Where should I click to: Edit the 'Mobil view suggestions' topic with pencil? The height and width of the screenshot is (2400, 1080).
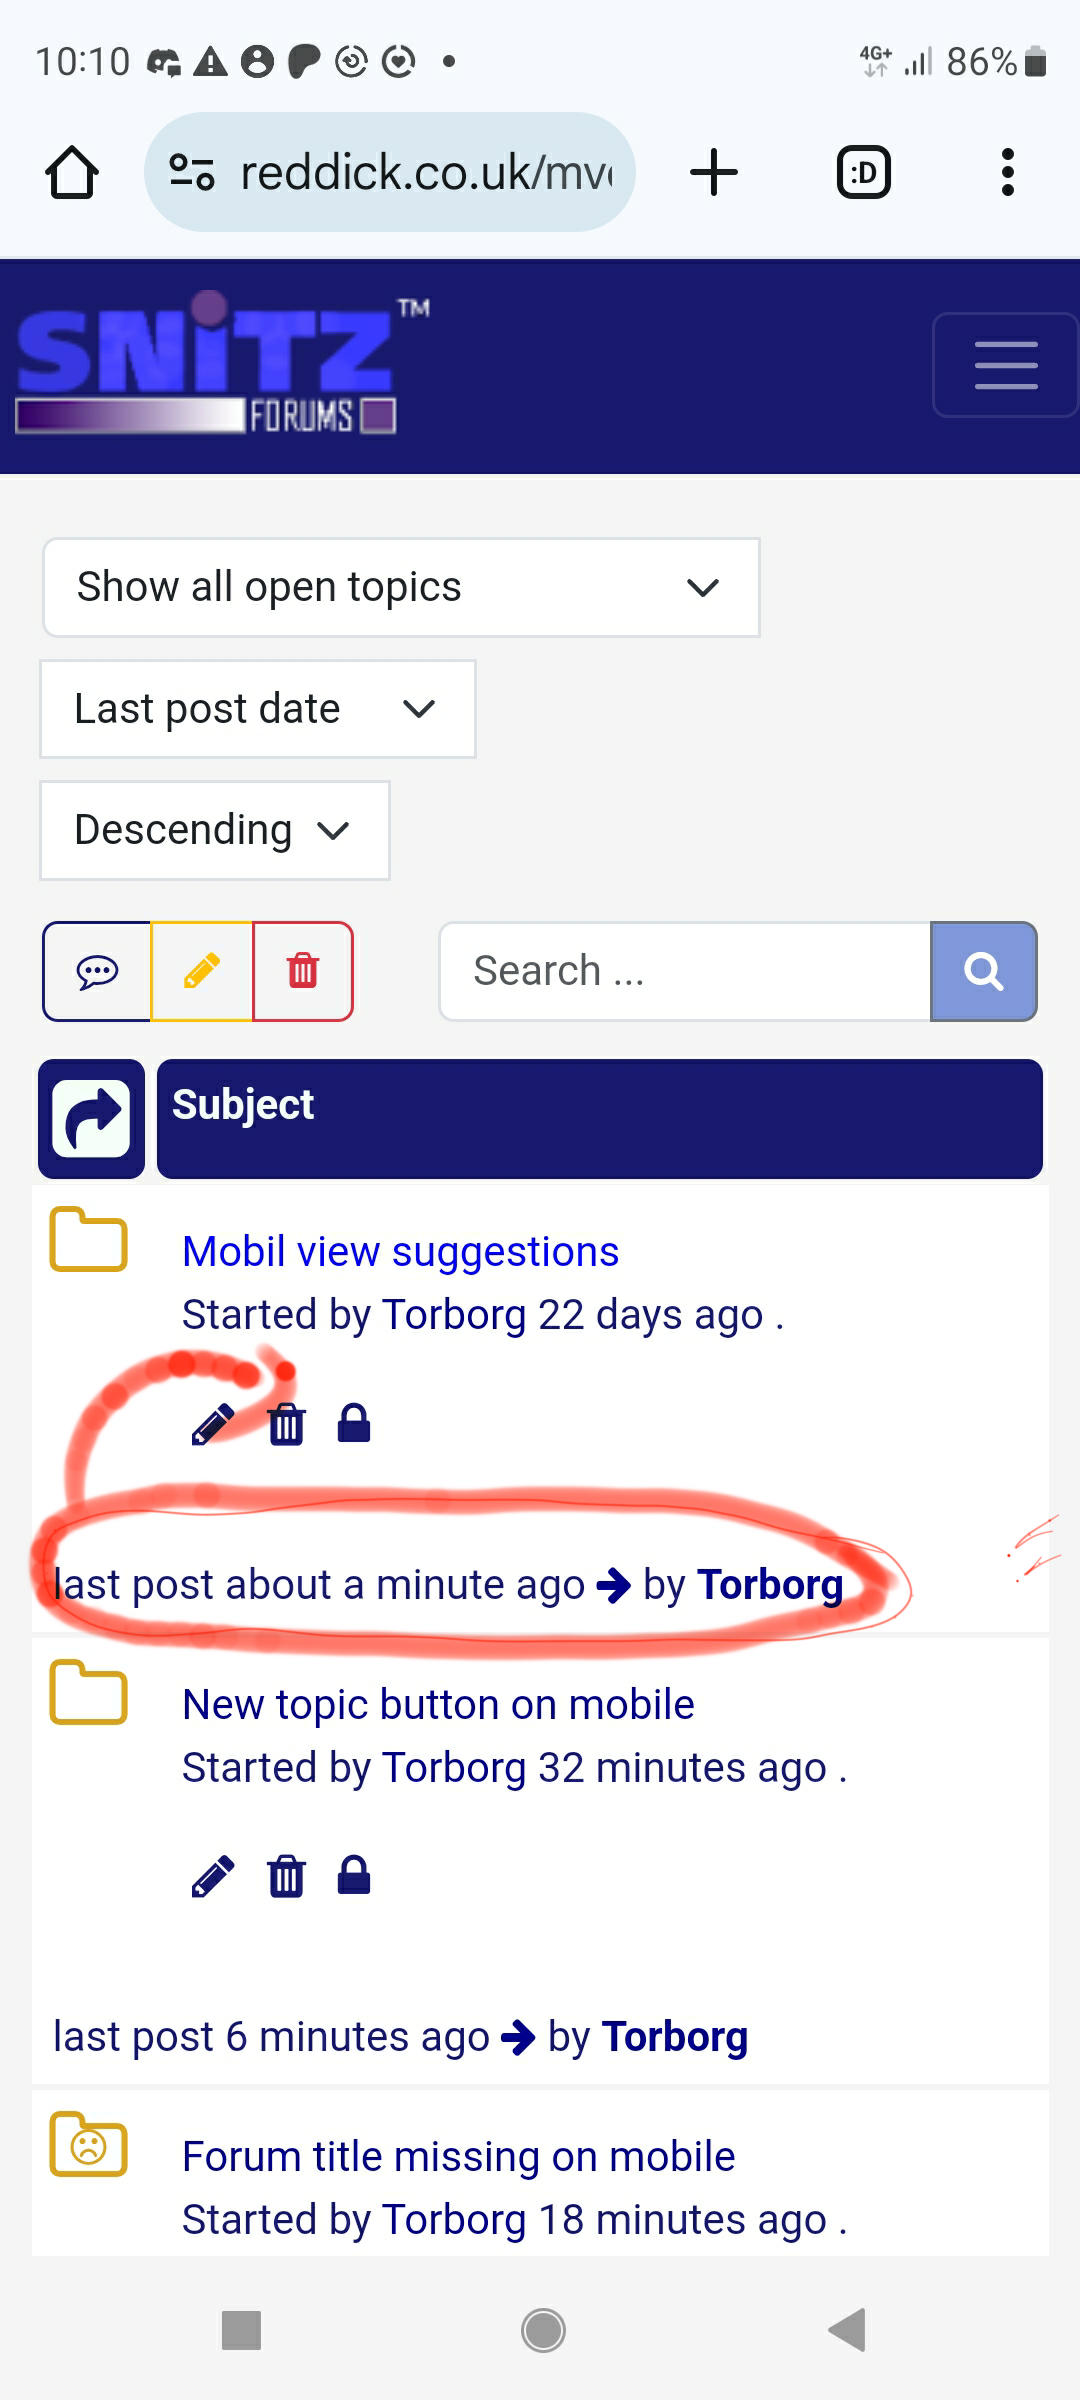pyautogui.click(x=212, y=1424)
